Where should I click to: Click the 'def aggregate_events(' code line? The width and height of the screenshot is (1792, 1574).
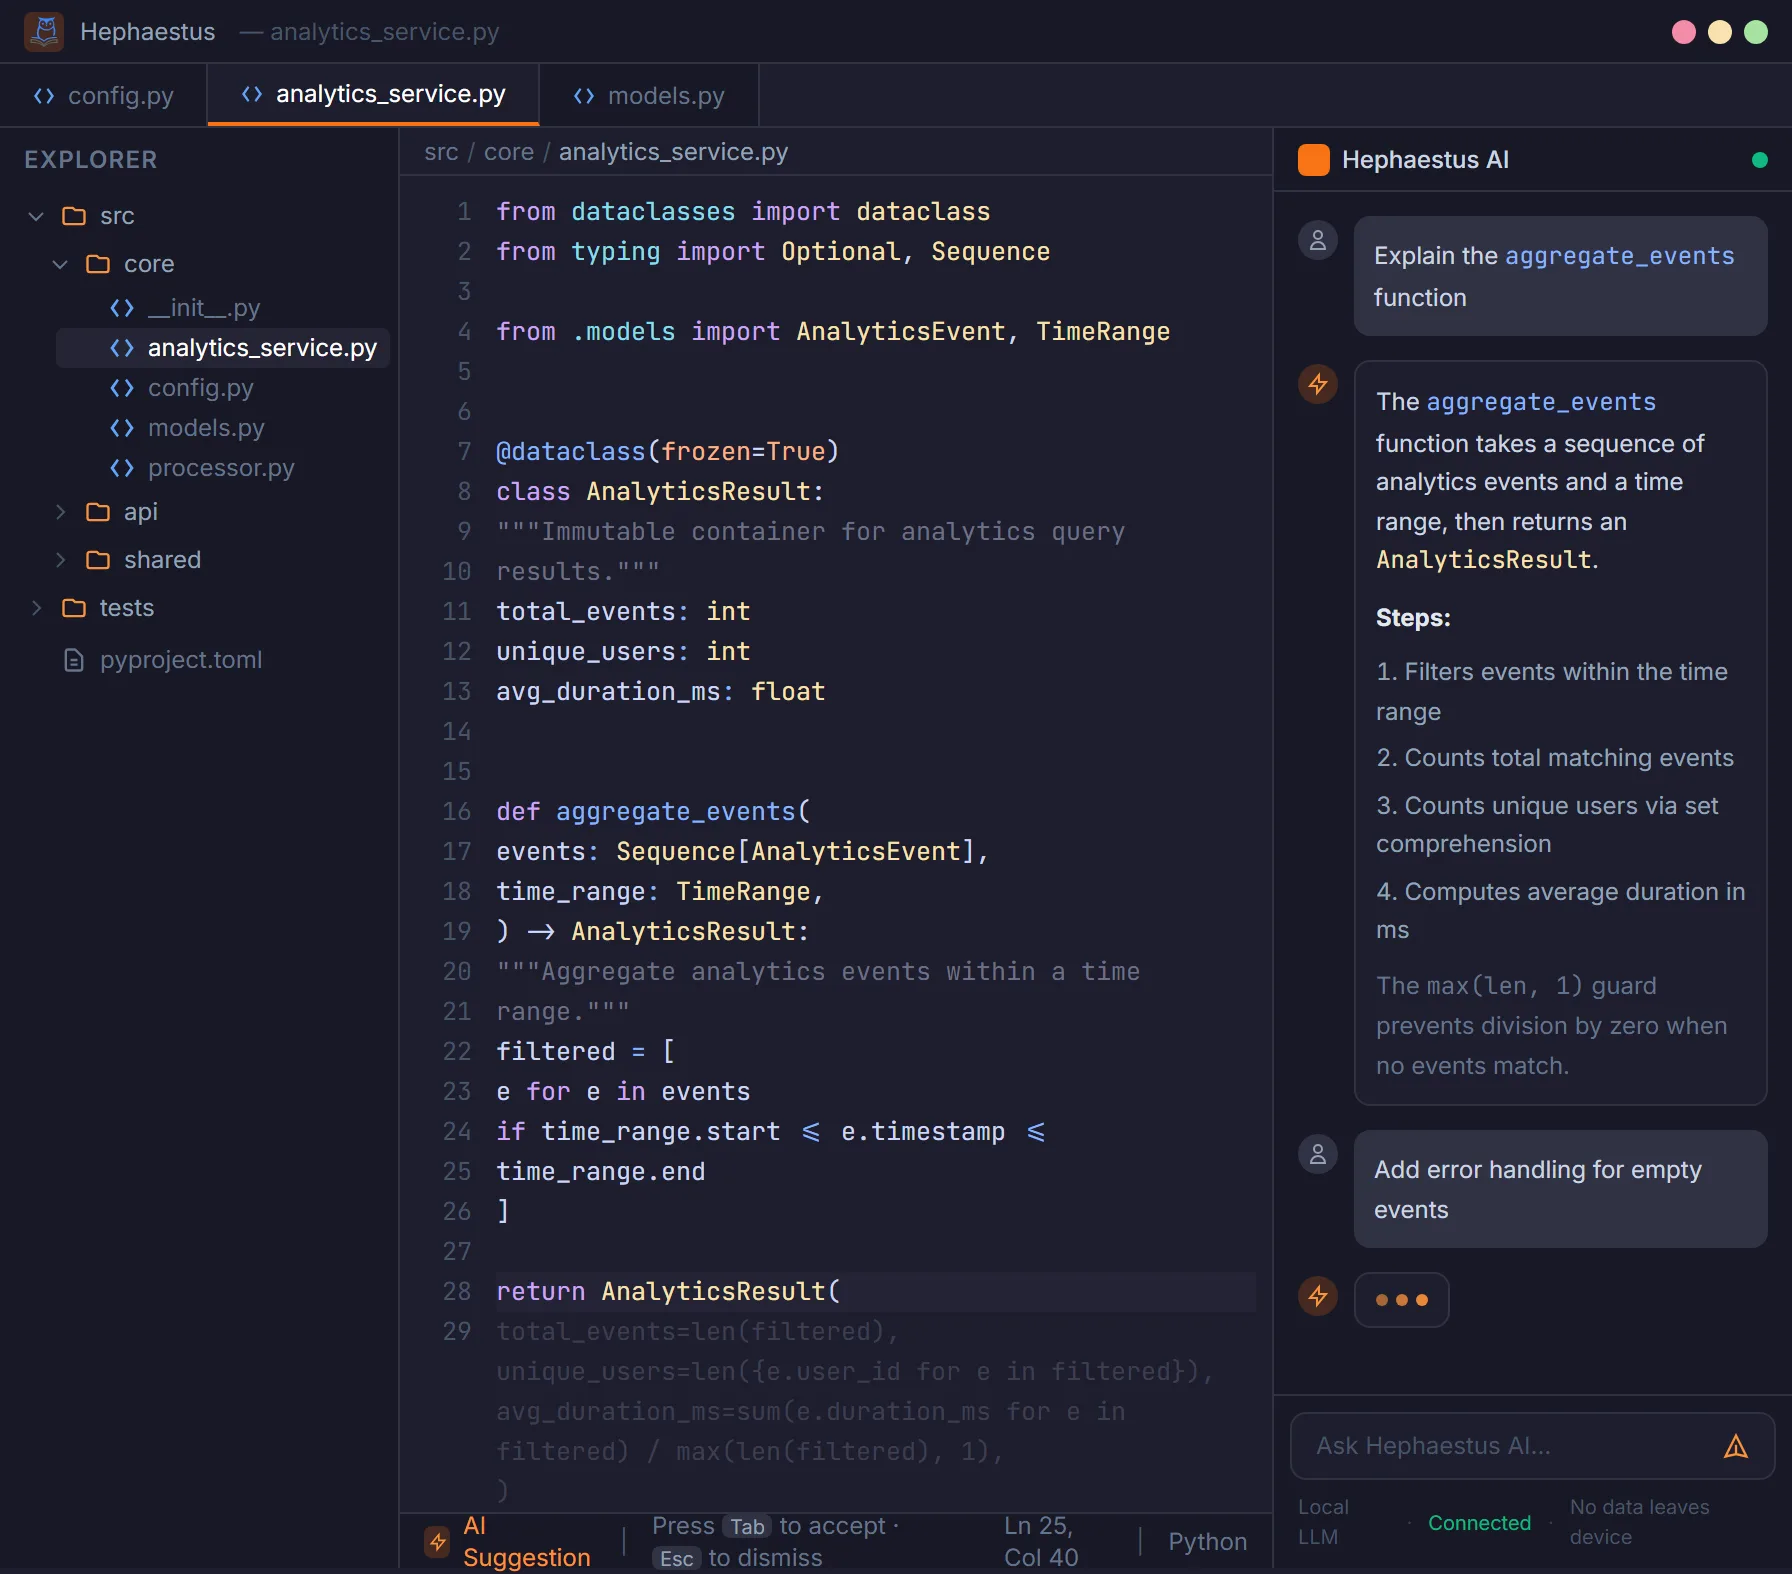pos(654,812)
